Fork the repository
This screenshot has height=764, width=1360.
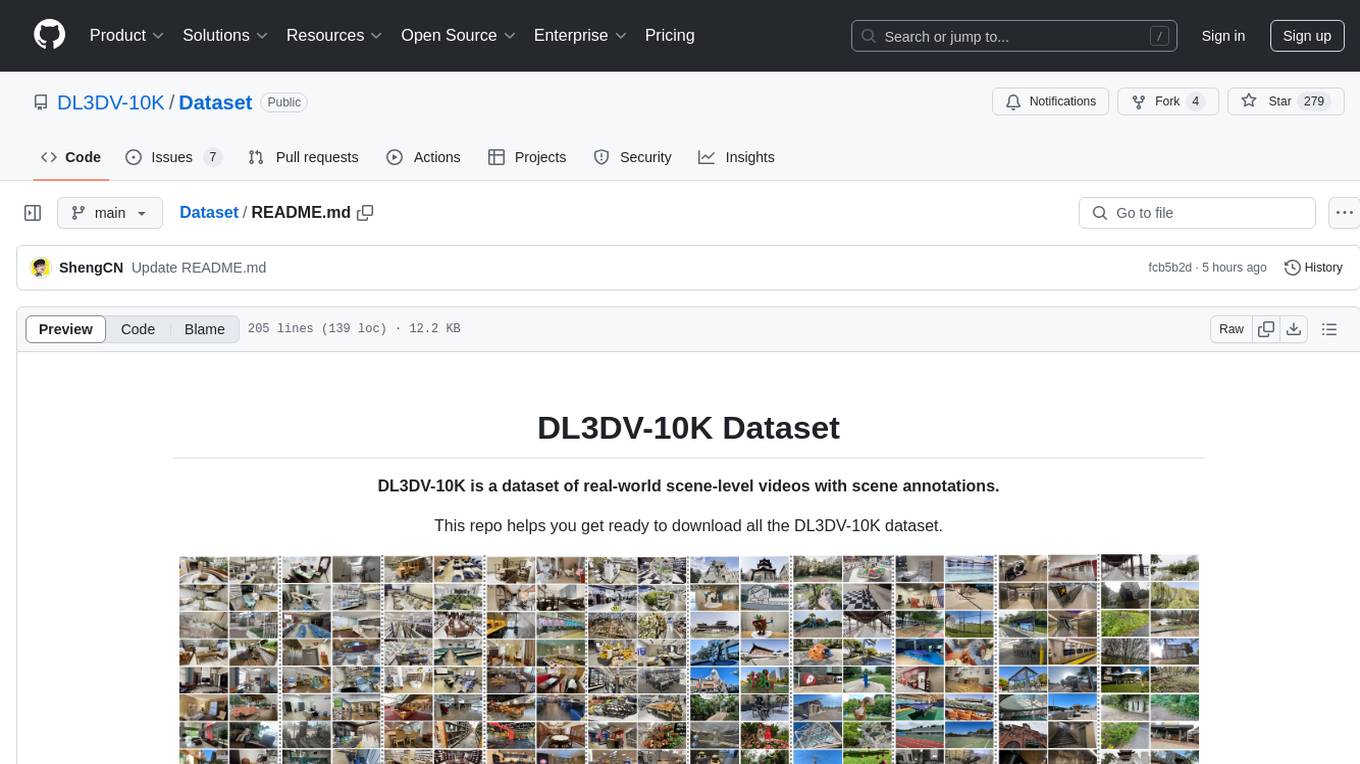(1167, 101)
